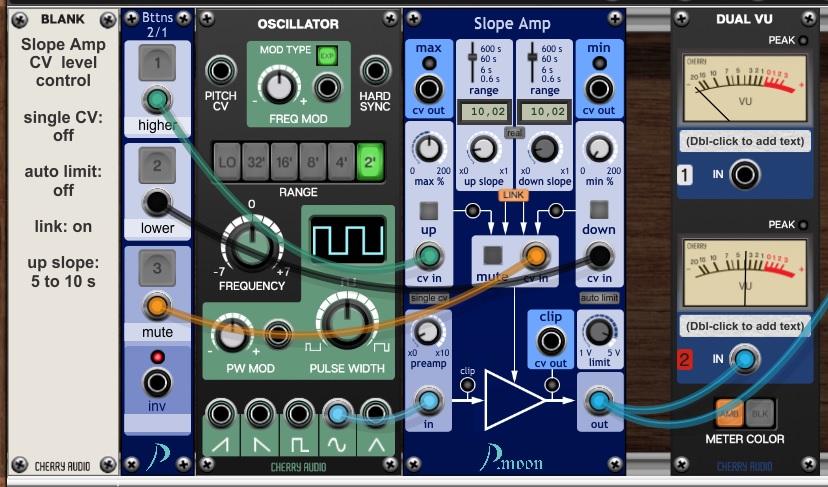Click the triangle waveform output jack
This screenshot has height=487, width=828.
376,414
